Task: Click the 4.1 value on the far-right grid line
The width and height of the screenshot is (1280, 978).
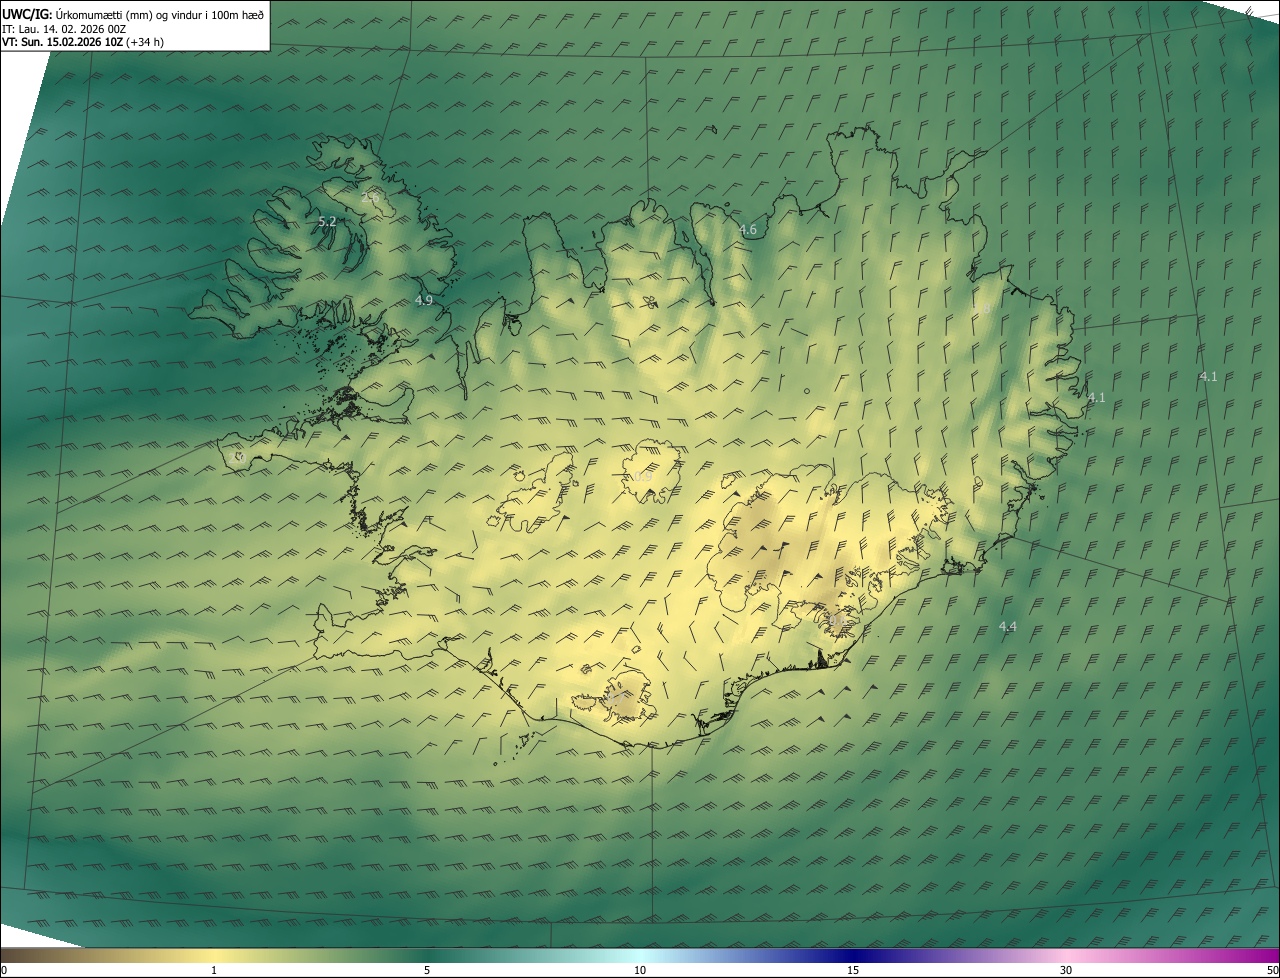Action: point(1208,377)
